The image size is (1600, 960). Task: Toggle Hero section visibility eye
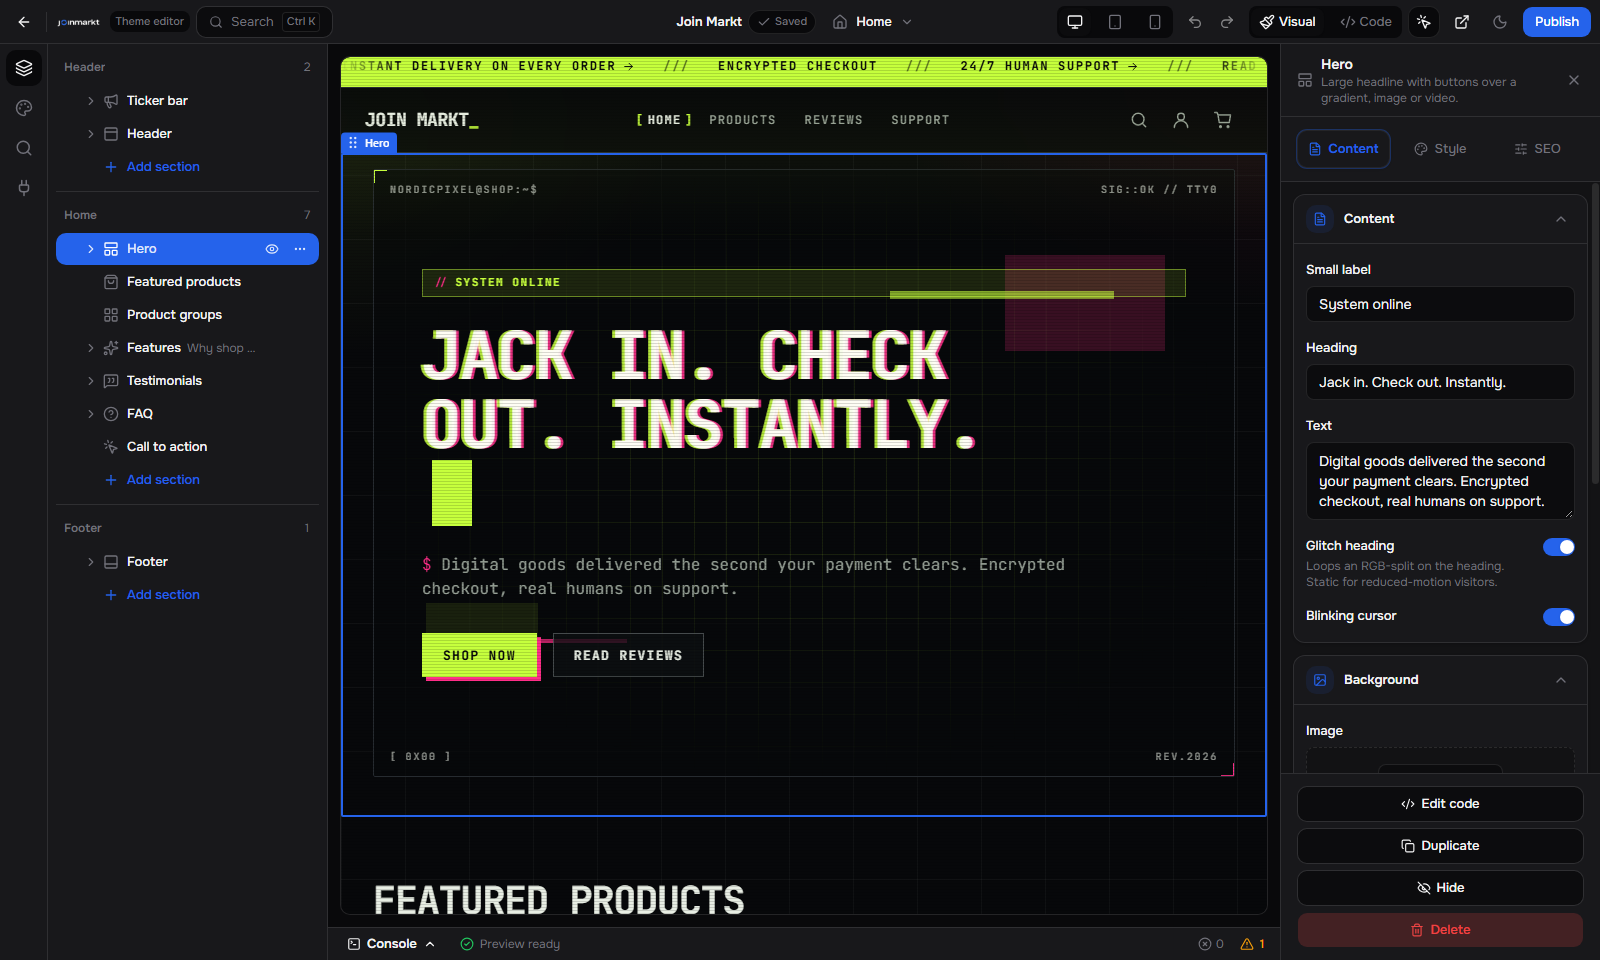point(271,249)
